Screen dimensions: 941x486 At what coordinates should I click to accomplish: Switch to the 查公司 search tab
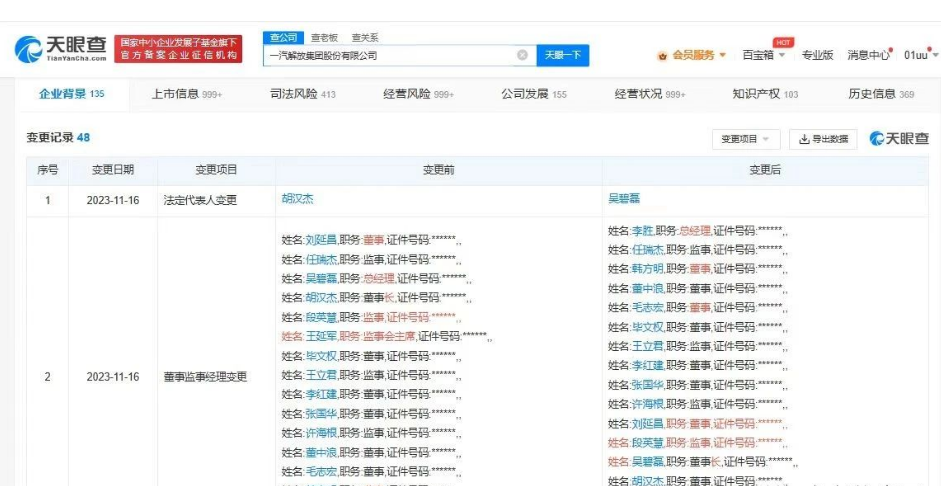283,37
